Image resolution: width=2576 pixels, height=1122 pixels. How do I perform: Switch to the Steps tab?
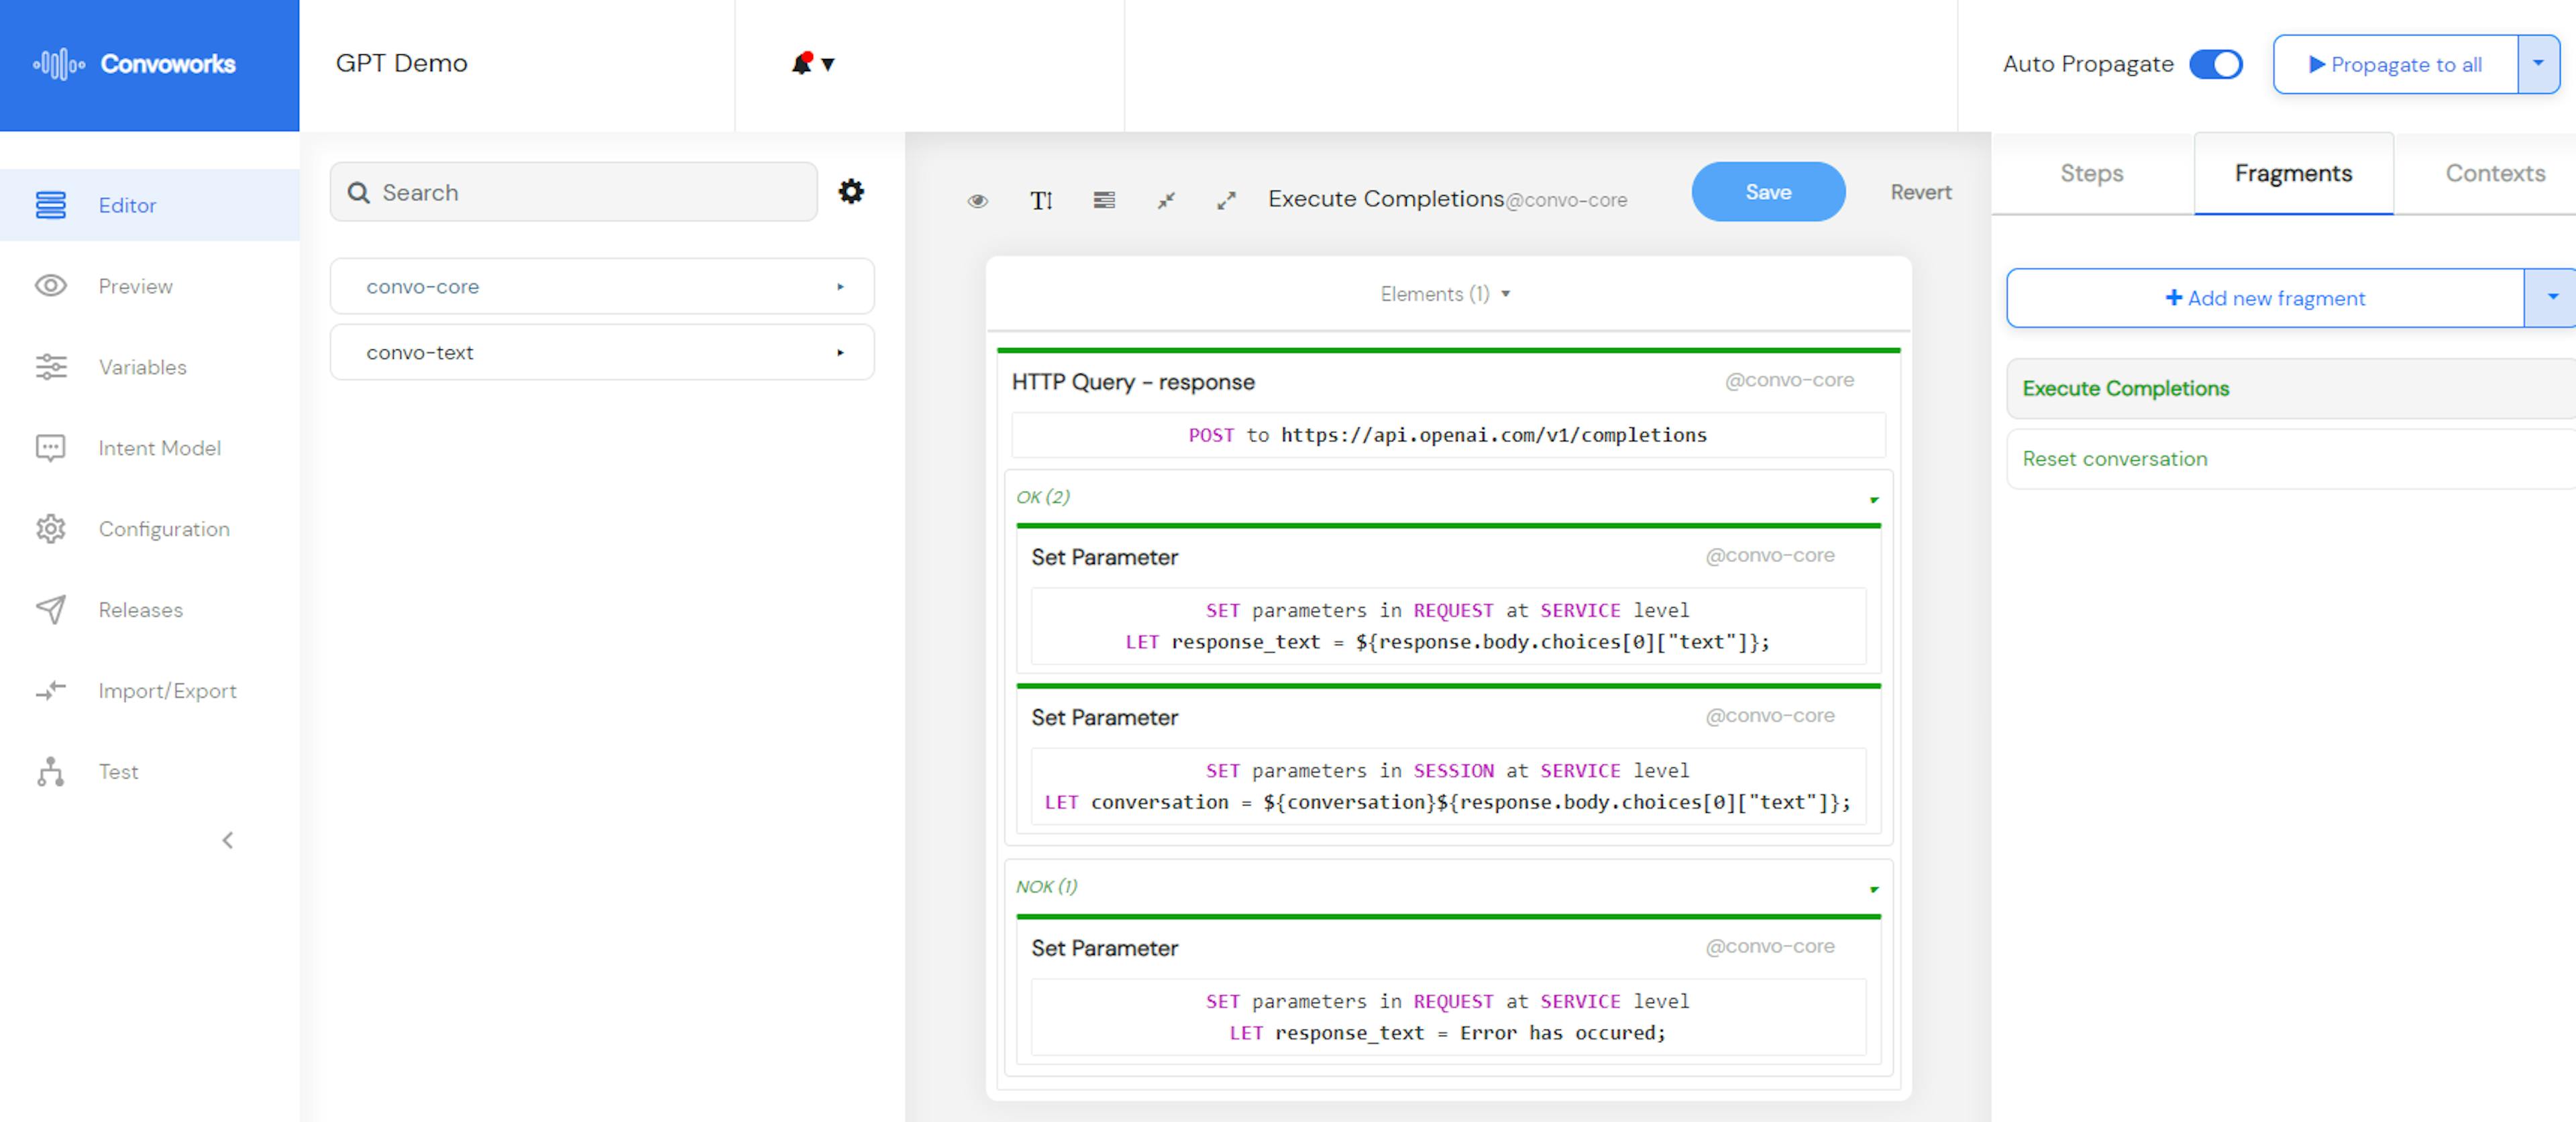(2092, 173)
